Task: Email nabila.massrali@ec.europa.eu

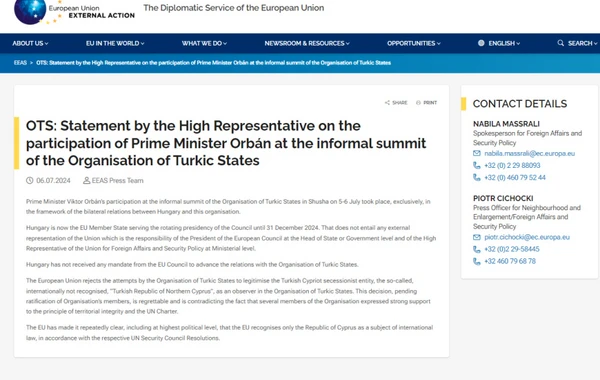Action: click(530, 153)
